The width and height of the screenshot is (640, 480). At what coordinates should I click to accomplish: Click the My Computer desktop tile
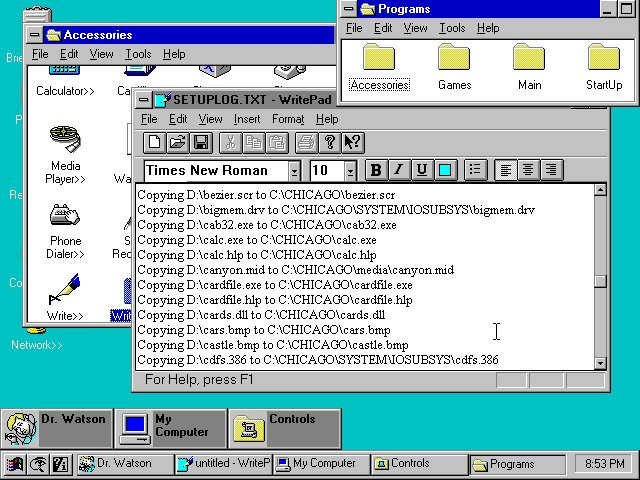point(171,429)
